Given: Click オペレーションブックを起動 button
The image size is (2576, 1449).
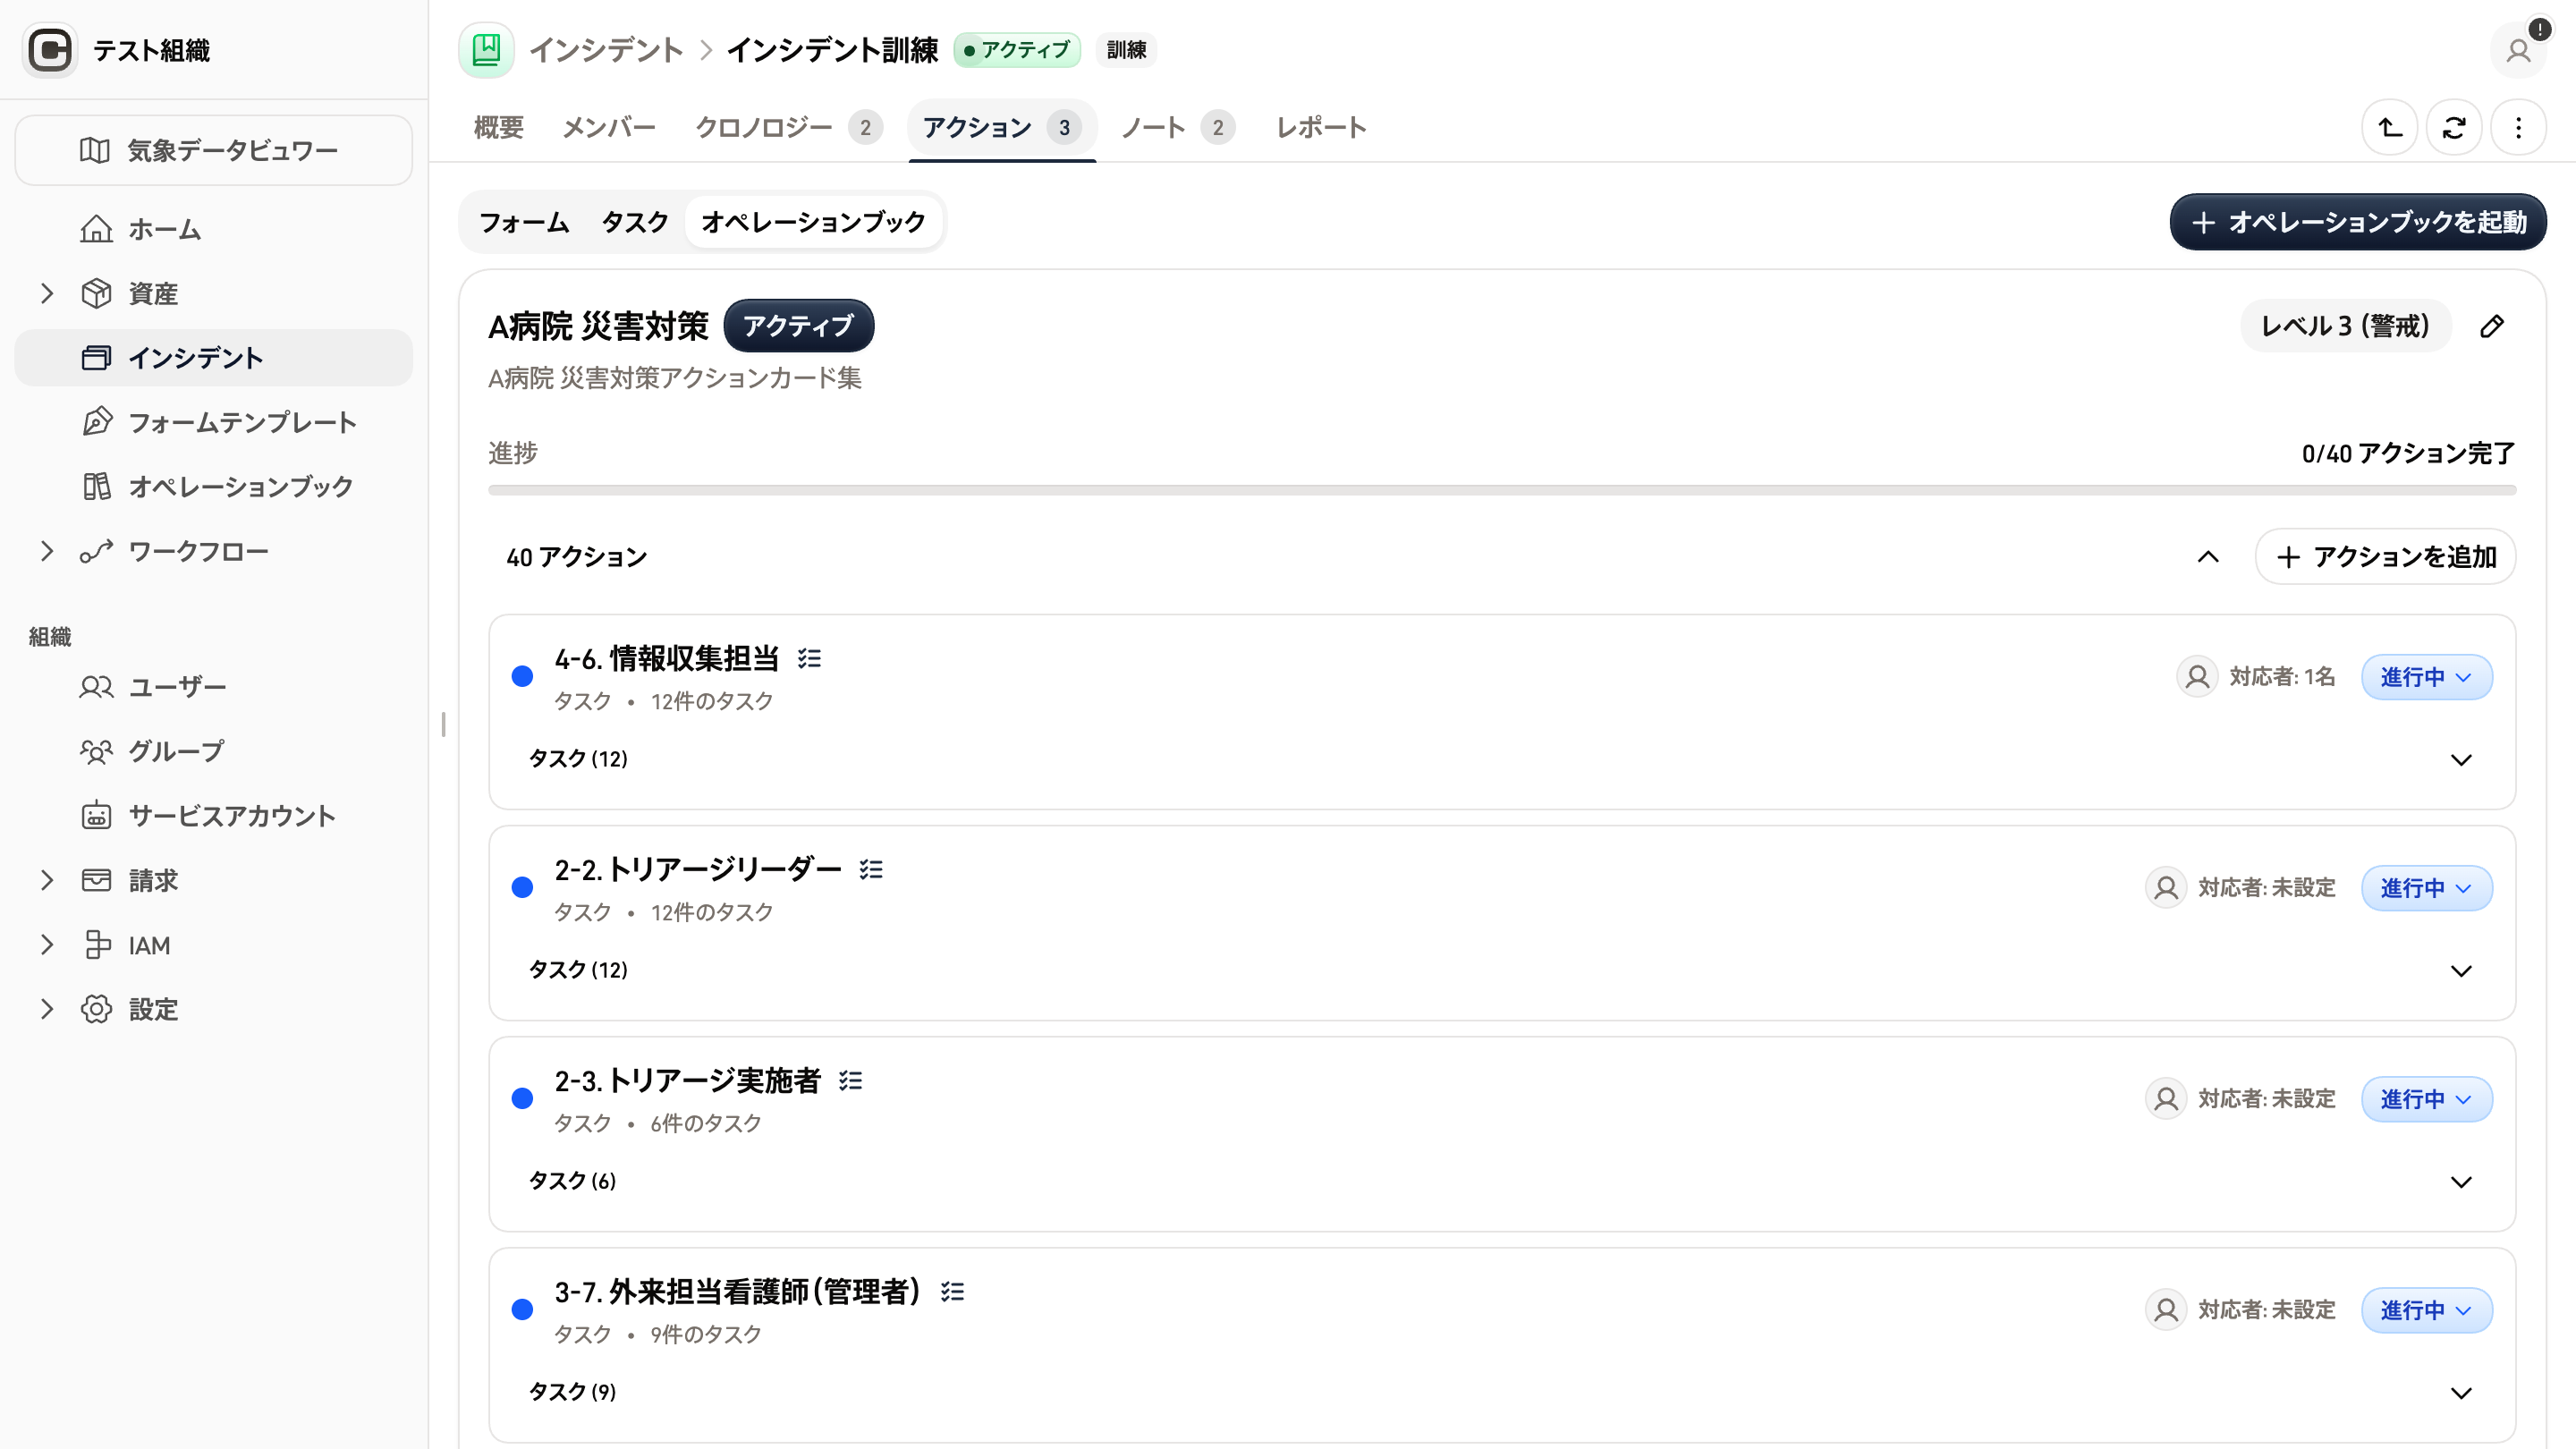Looking at the screenshot, I should (2358, 222).
